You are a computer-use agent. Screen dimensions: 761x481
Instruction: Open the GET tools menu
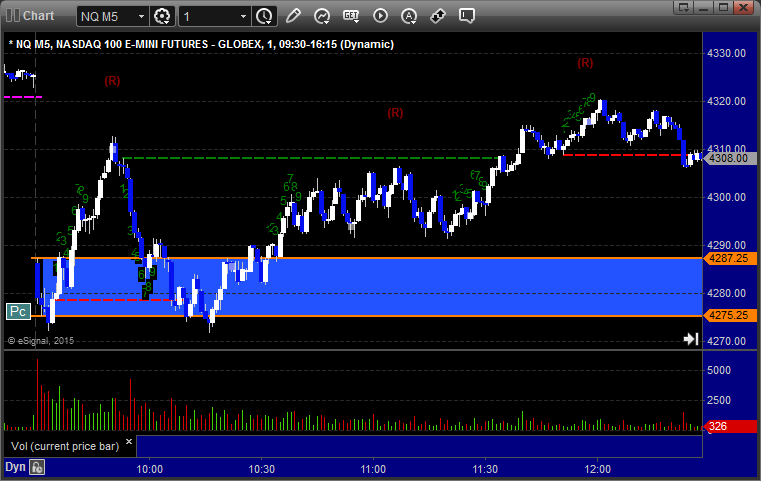click(351, 16)
